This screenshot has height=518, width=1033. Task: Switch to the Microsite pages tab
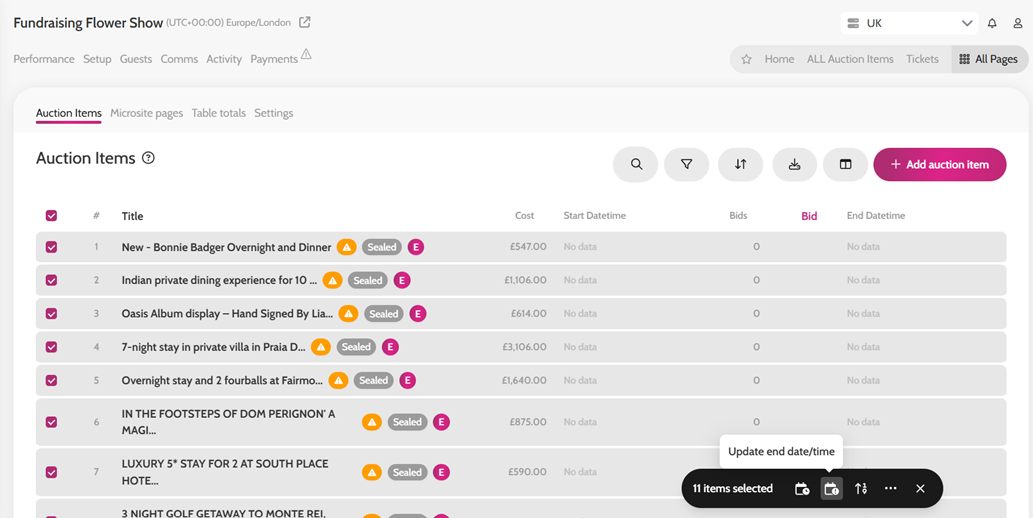[146, 113]
